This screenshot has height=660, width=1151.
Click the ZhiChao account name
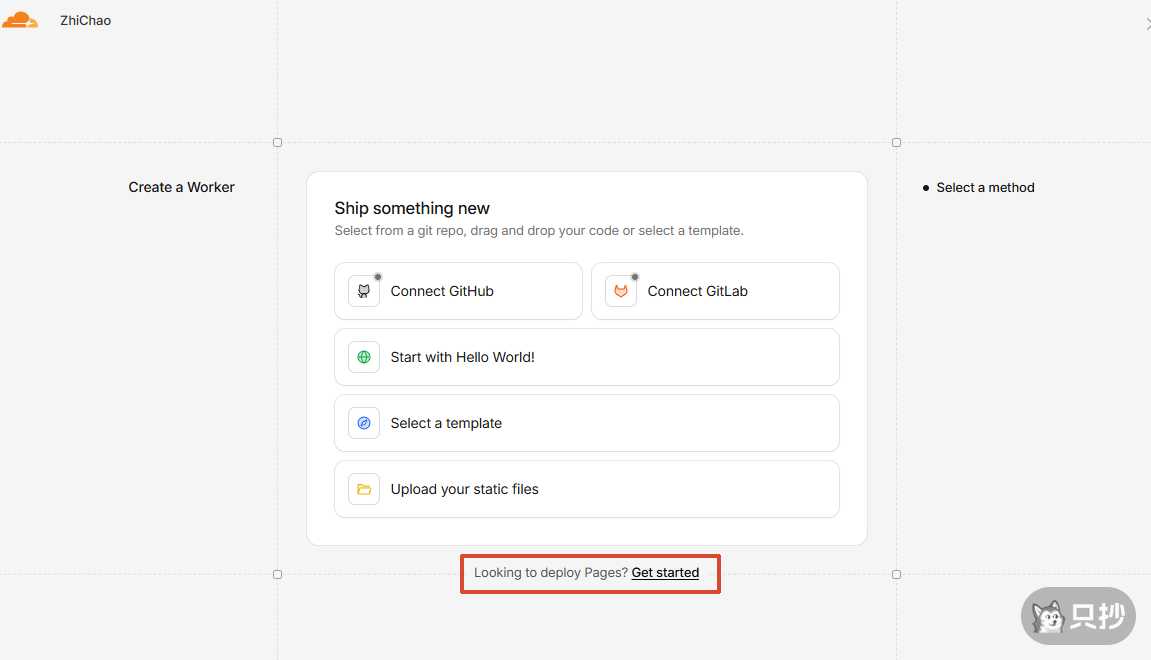click(x=85, y=21)
